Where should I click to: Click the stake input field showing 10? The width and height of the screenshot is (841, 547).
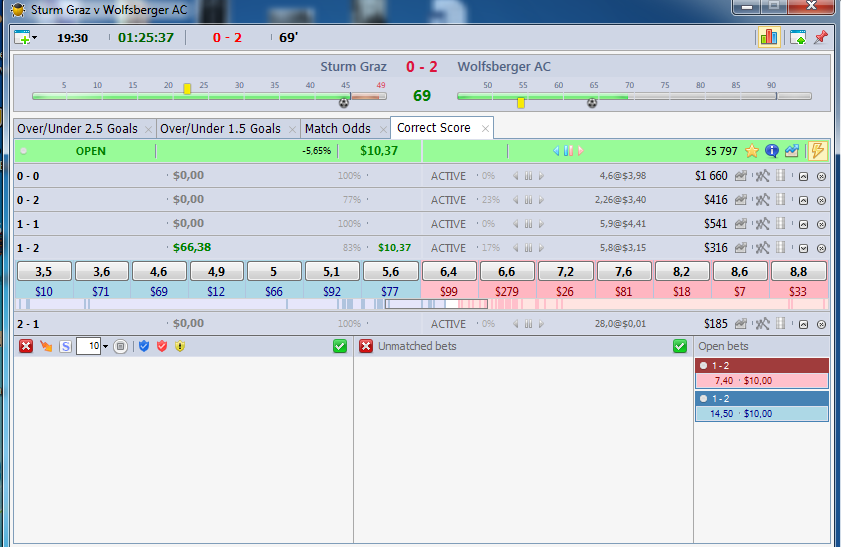(88, 346)
